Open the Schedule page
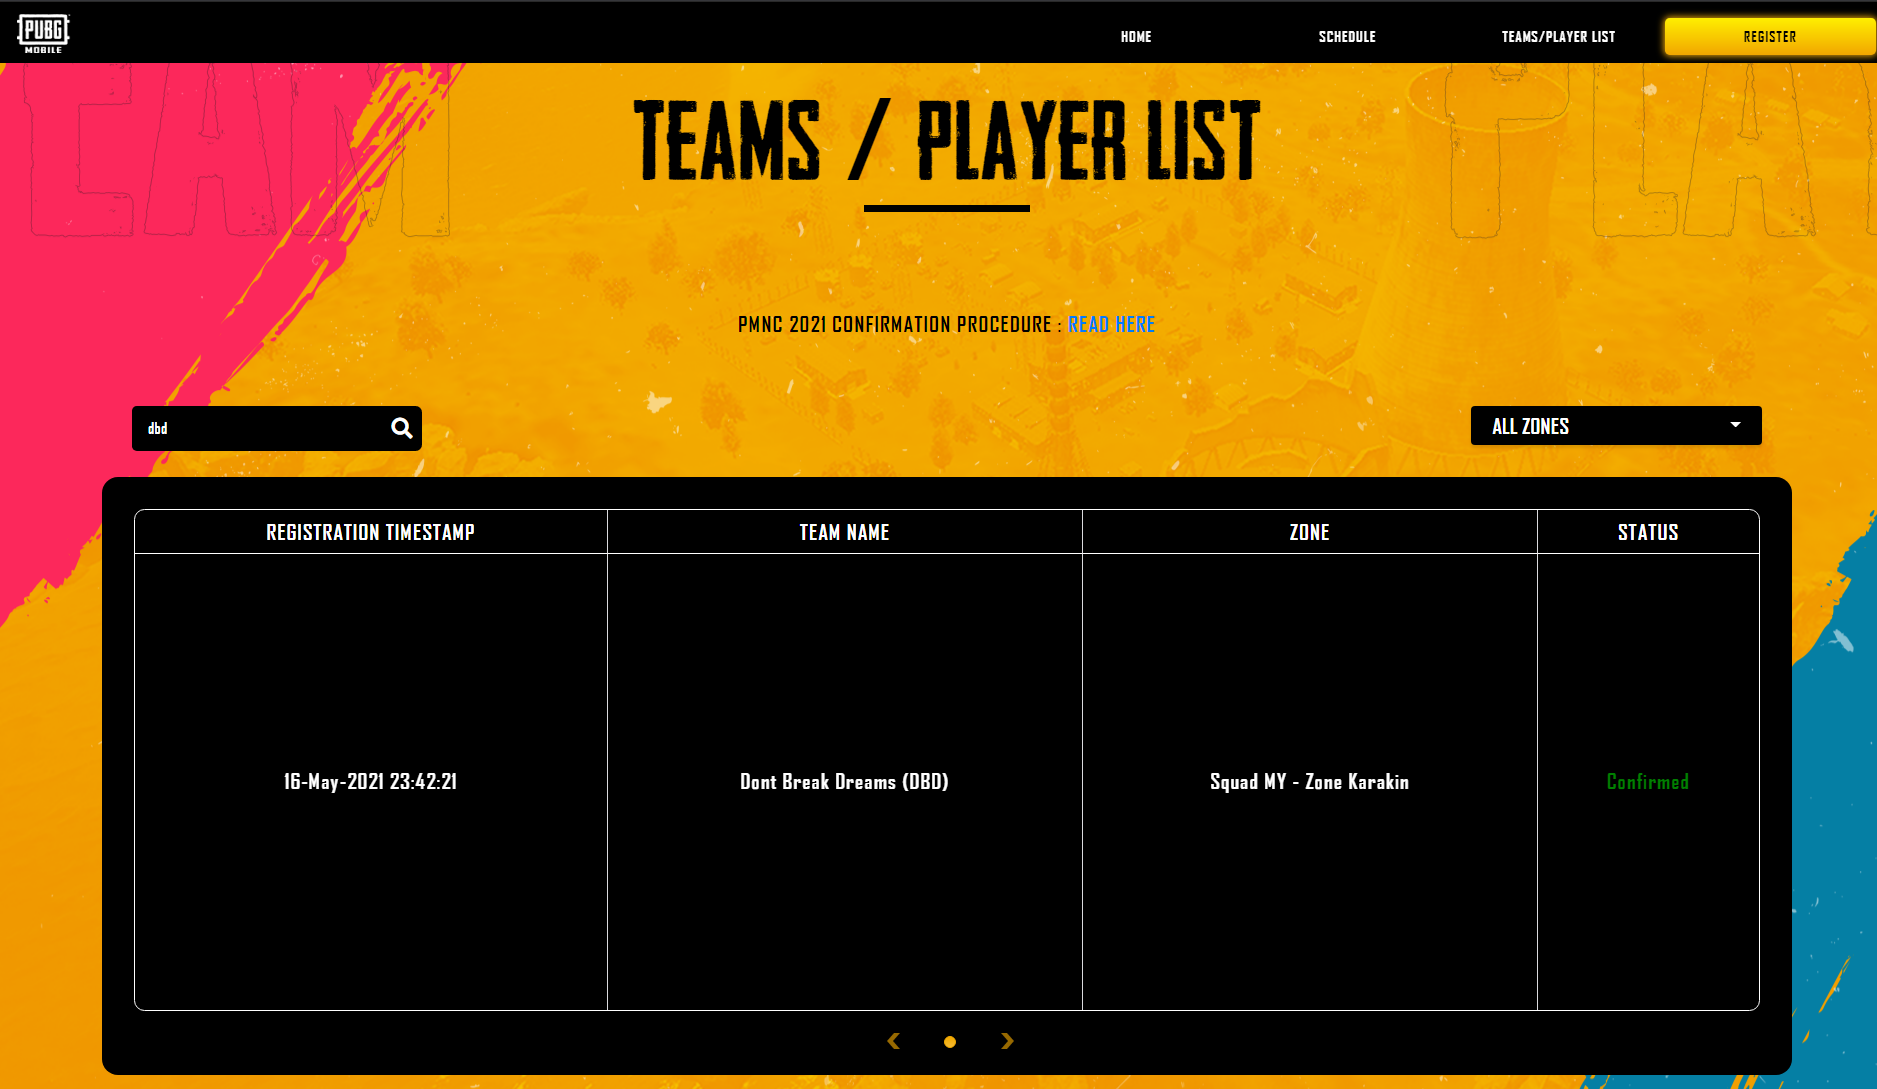 pyautogui.click(x=1347, y=37)
